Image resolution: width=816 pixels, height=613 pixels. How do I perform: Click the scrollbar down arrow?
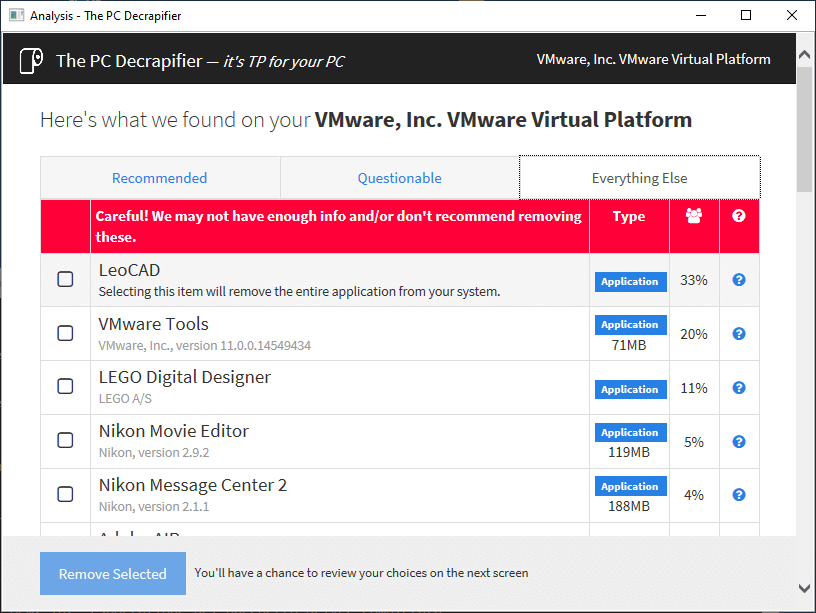[x=804, y=589]
